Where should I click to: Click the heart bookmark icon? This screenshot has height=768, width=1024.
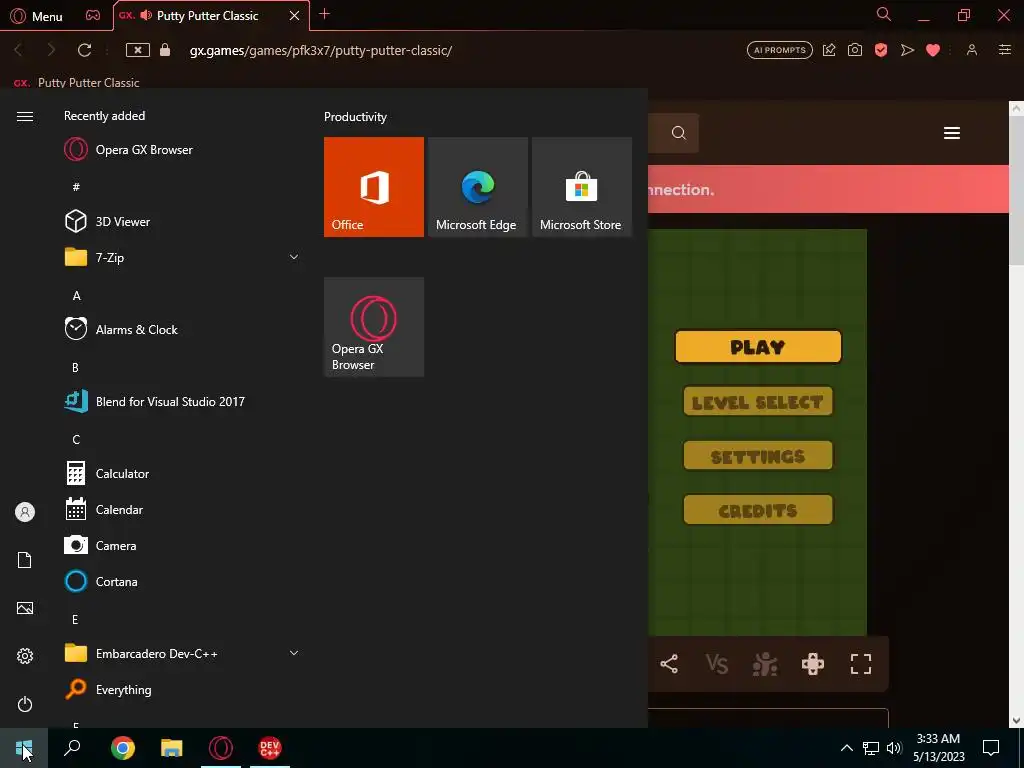click(x=933, y=50)
